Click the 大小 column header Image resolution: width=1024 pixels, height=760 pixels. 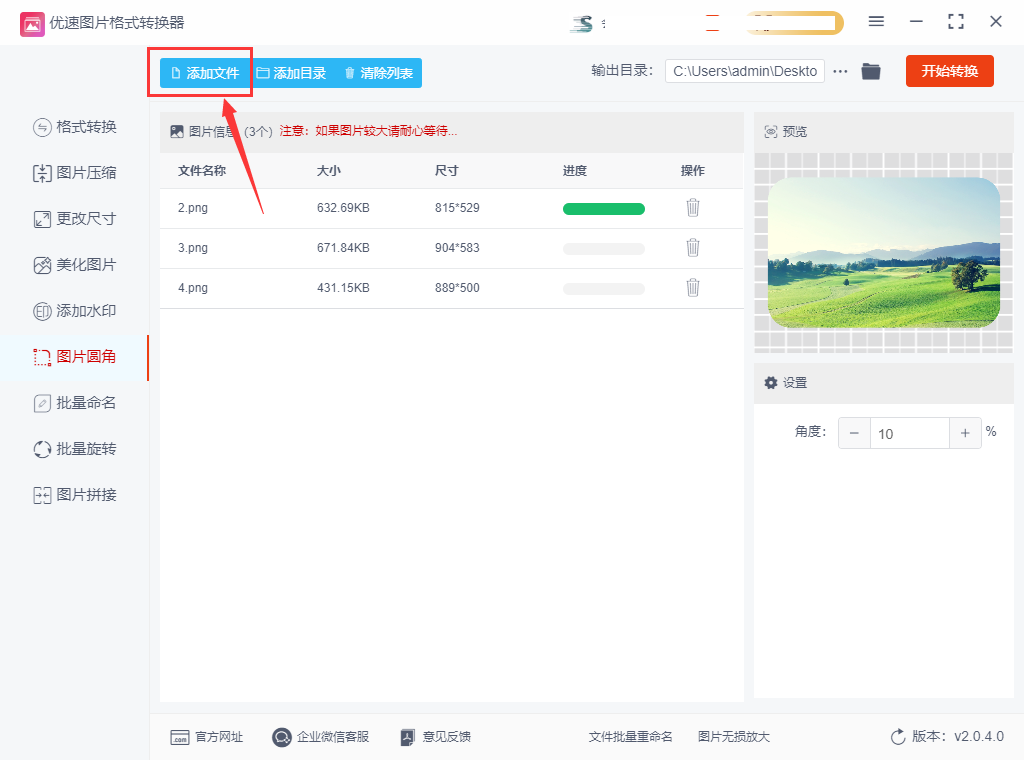pos(328,170)
